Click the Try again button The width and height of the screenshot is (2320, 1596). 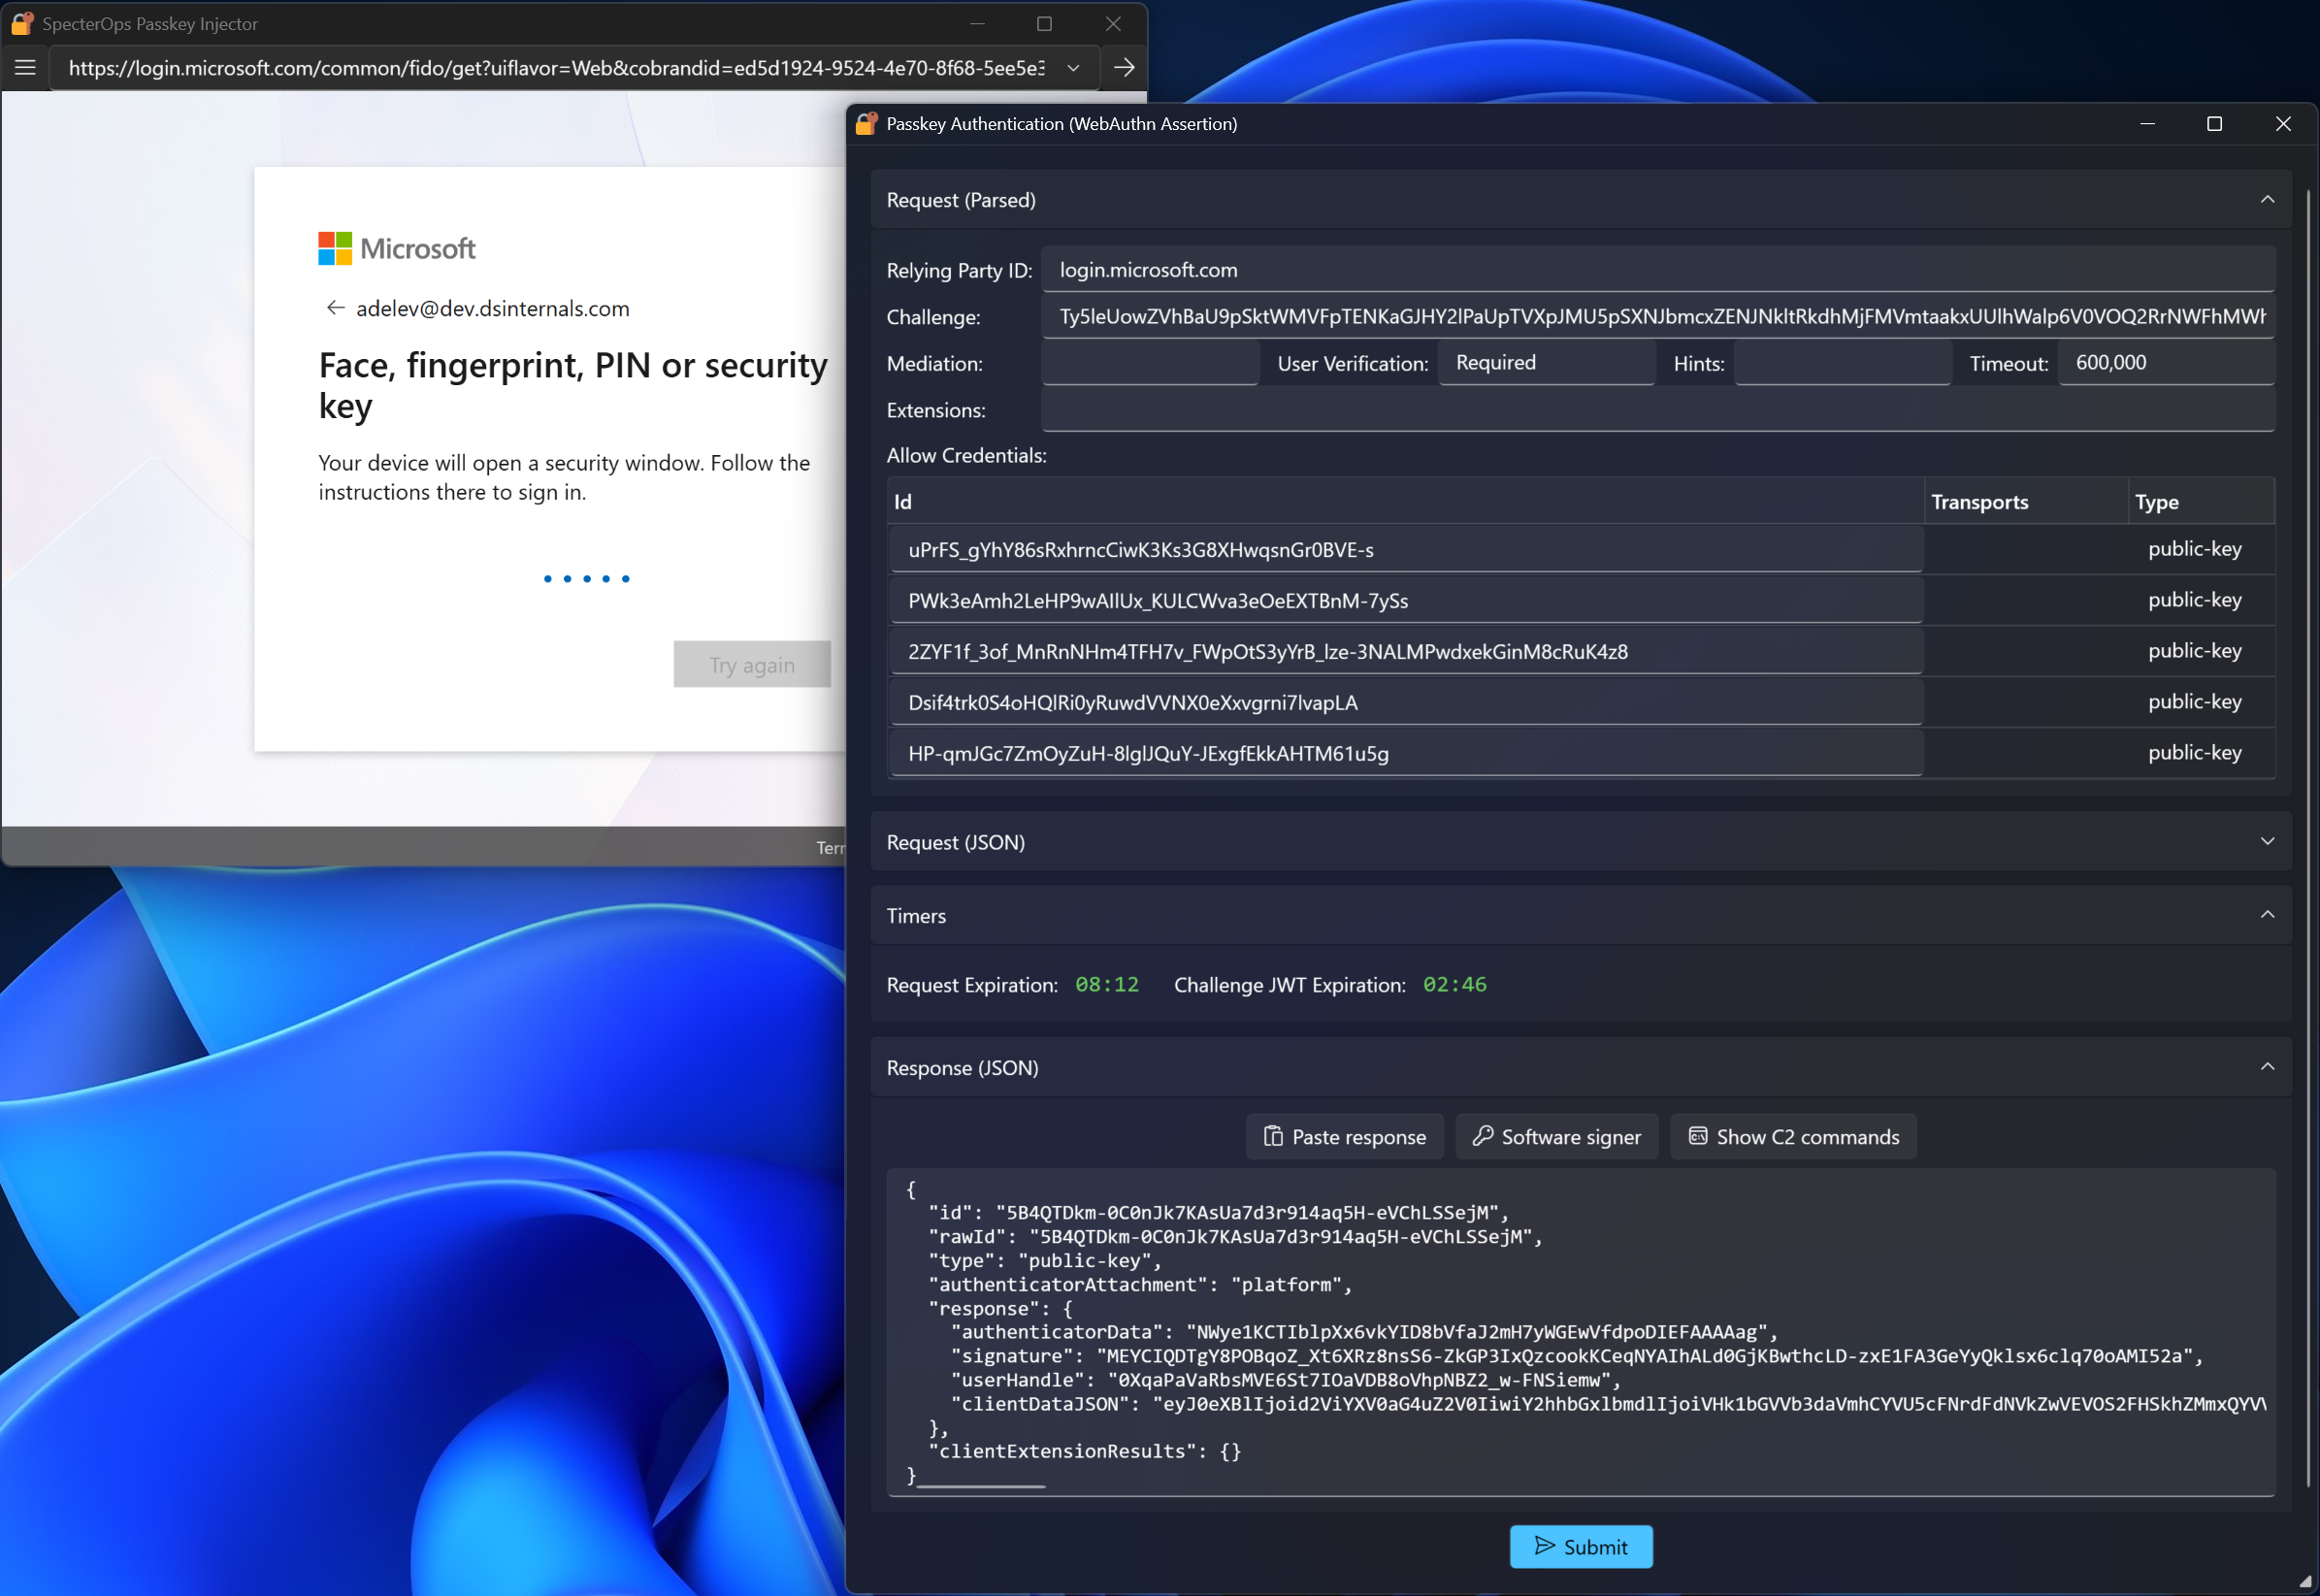(752, 664)
